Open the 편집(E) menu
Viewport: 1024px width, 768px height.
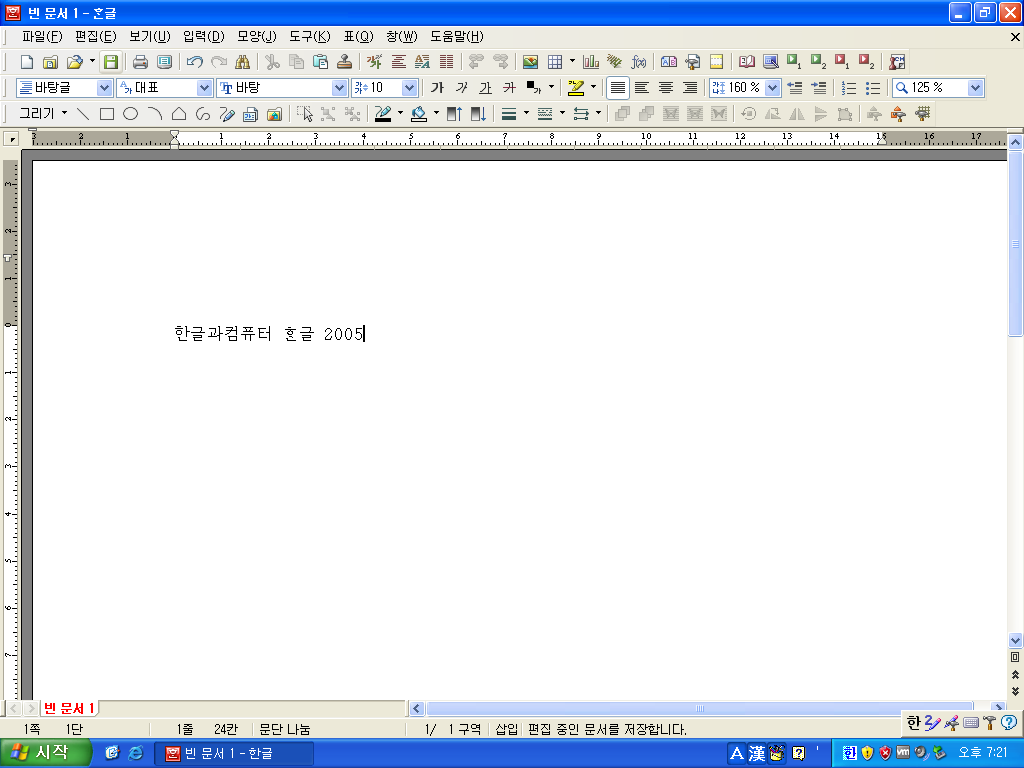(95, 37)
